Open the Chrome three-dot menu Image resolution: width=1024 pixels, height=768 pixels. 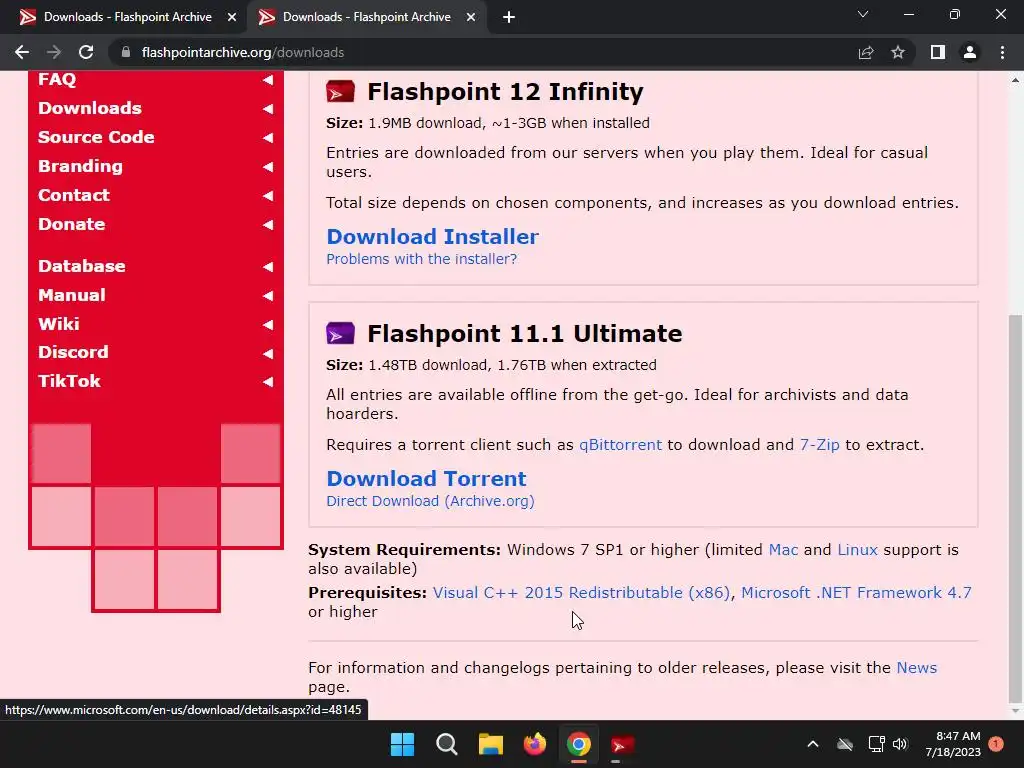1002,52
